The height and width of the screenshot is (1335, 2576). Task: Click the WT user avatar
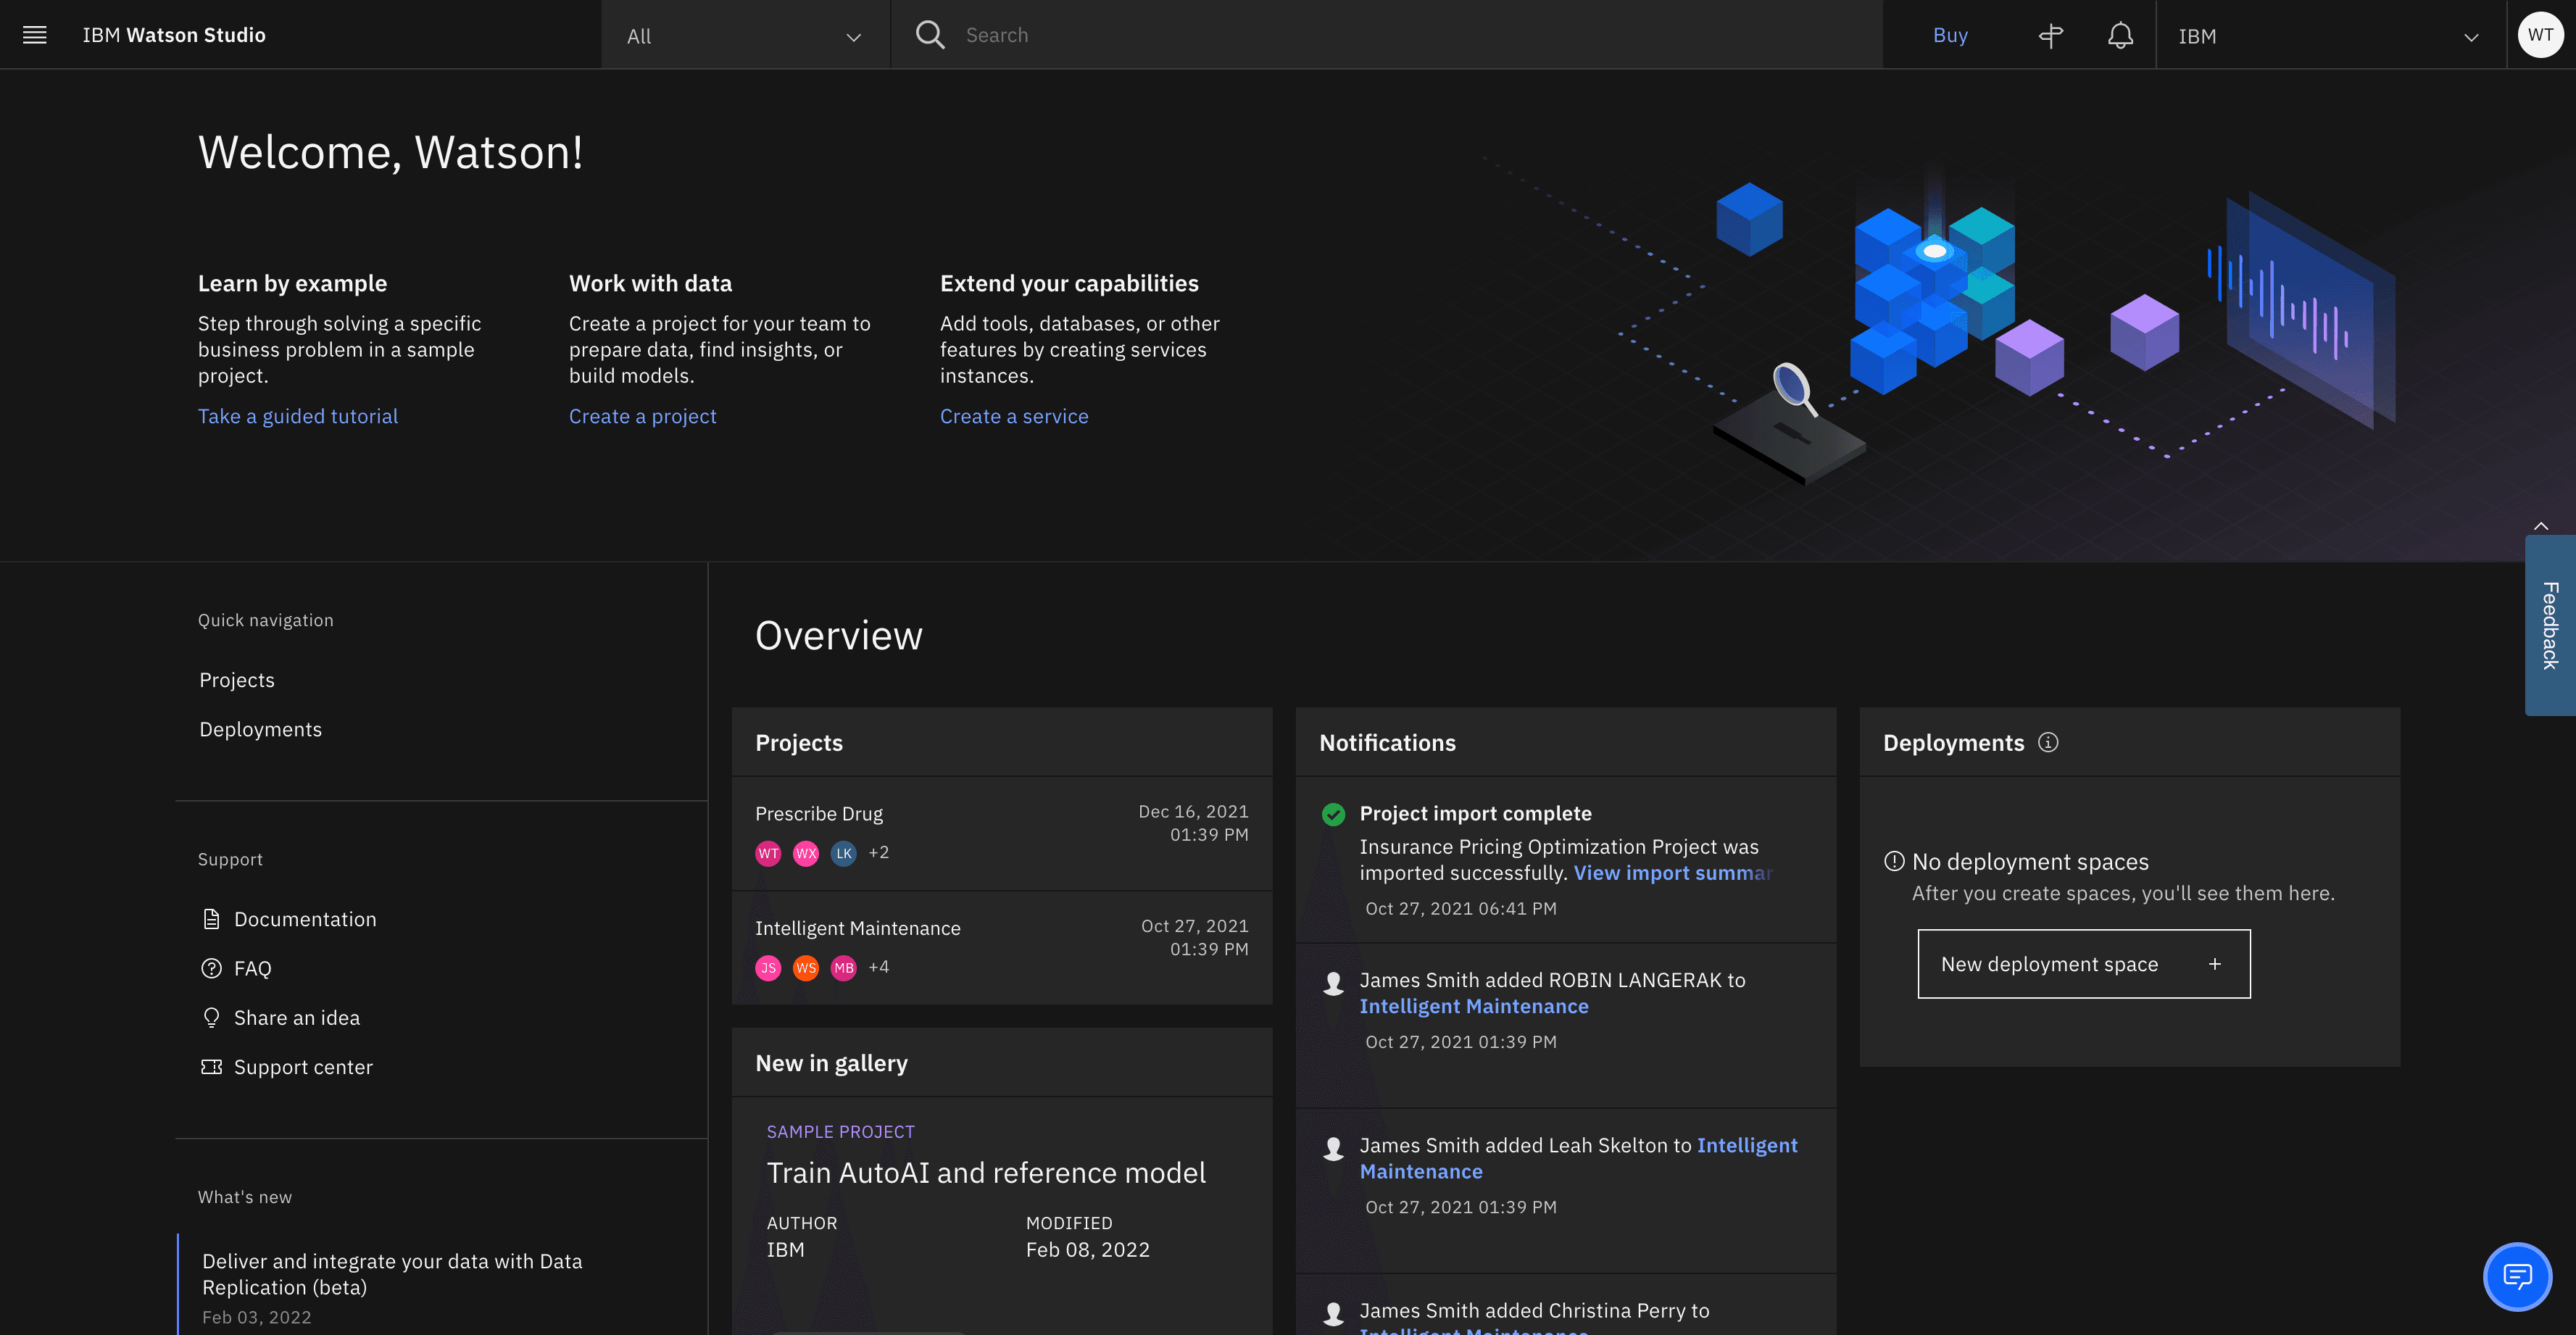(2540, 35)
